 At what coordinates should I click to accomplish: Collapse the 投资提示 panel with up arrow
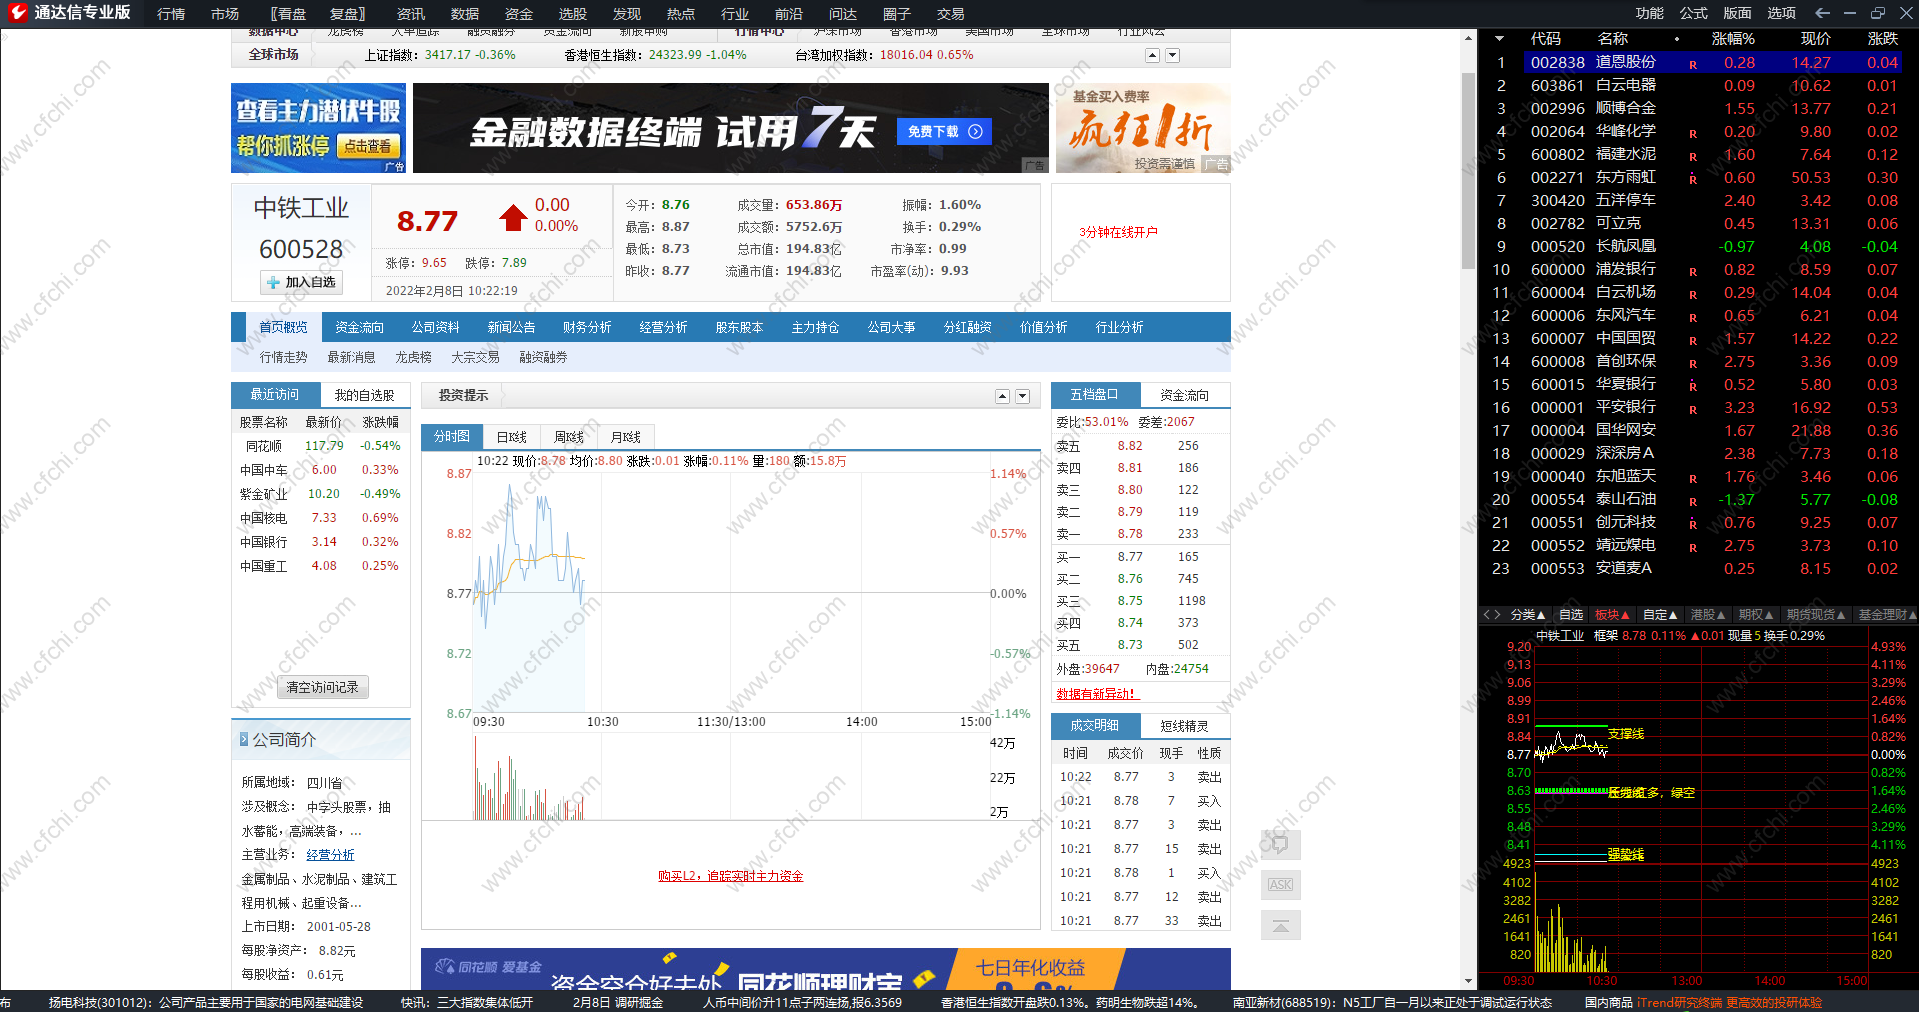click(1002, 397)
